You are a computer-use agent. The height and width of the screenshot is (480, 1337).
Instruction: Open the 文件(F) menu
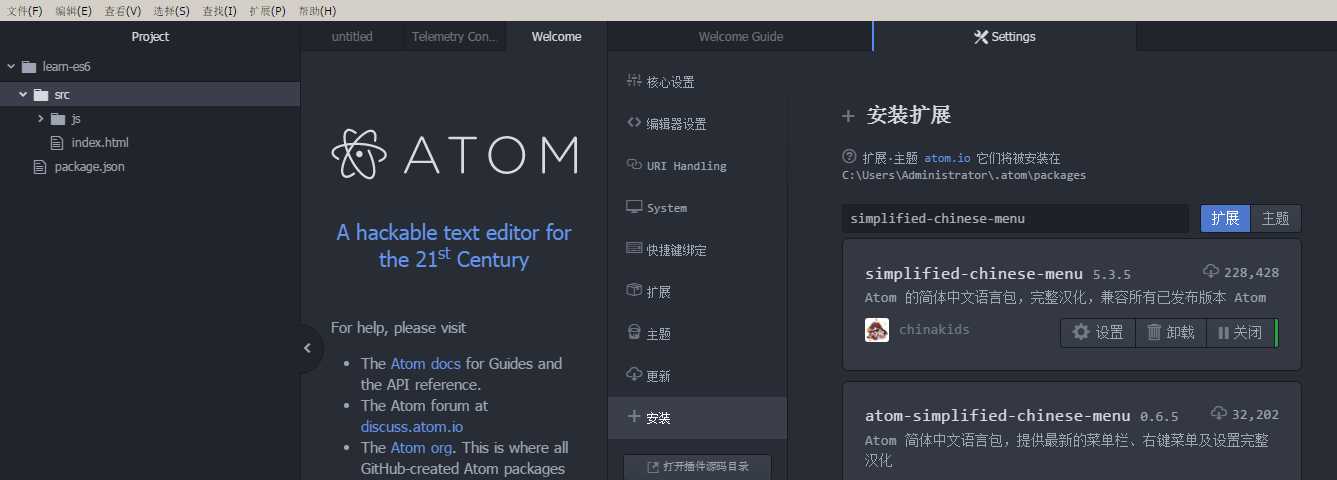25,10
